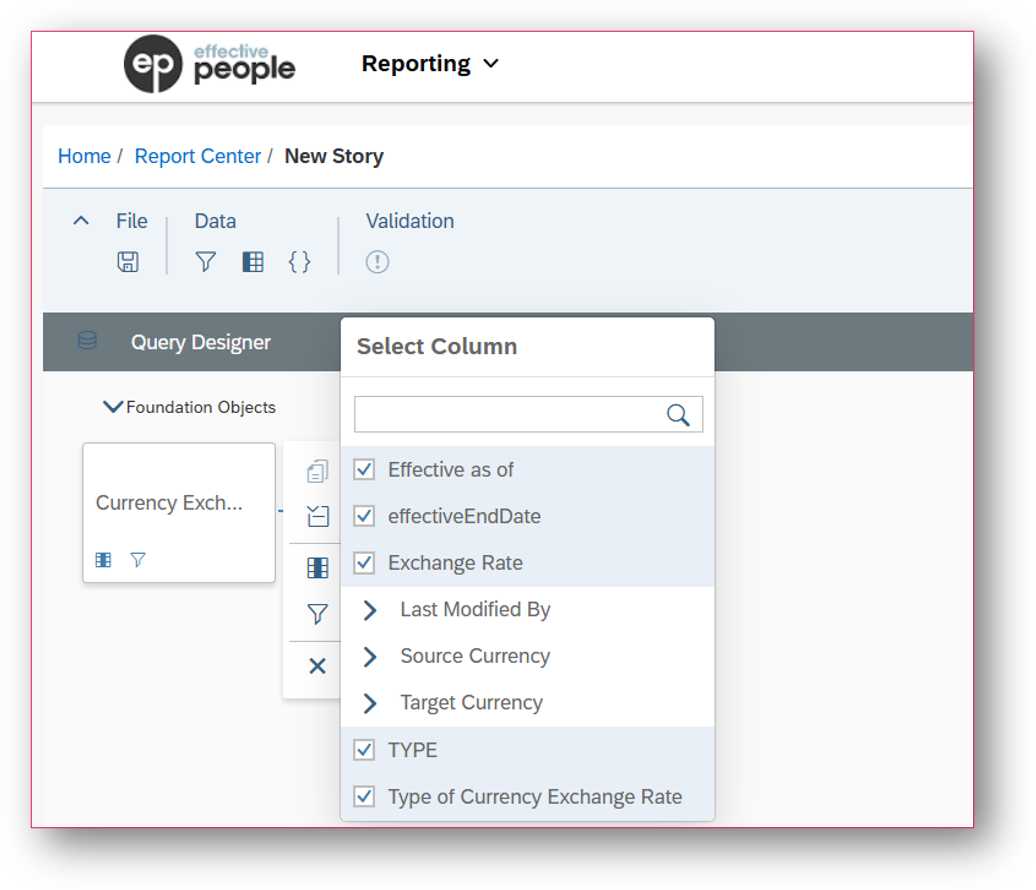Uncheck Type of Currency Exchange Rate checkbox
This screenshot has height=890, width=1036.
tap(364, 796)
